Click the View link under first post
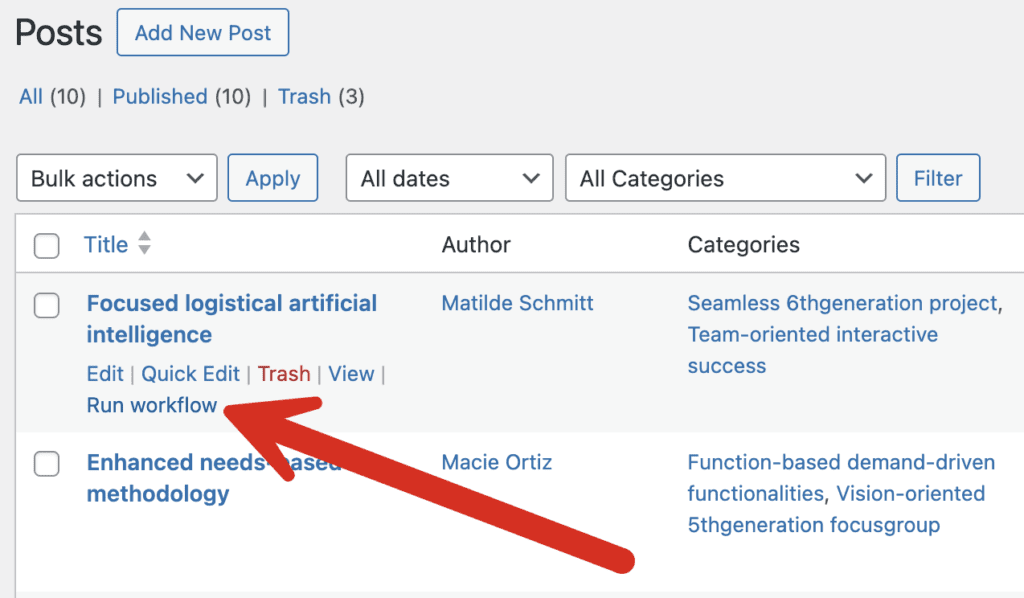1024x598 pixels. point(351,374)
